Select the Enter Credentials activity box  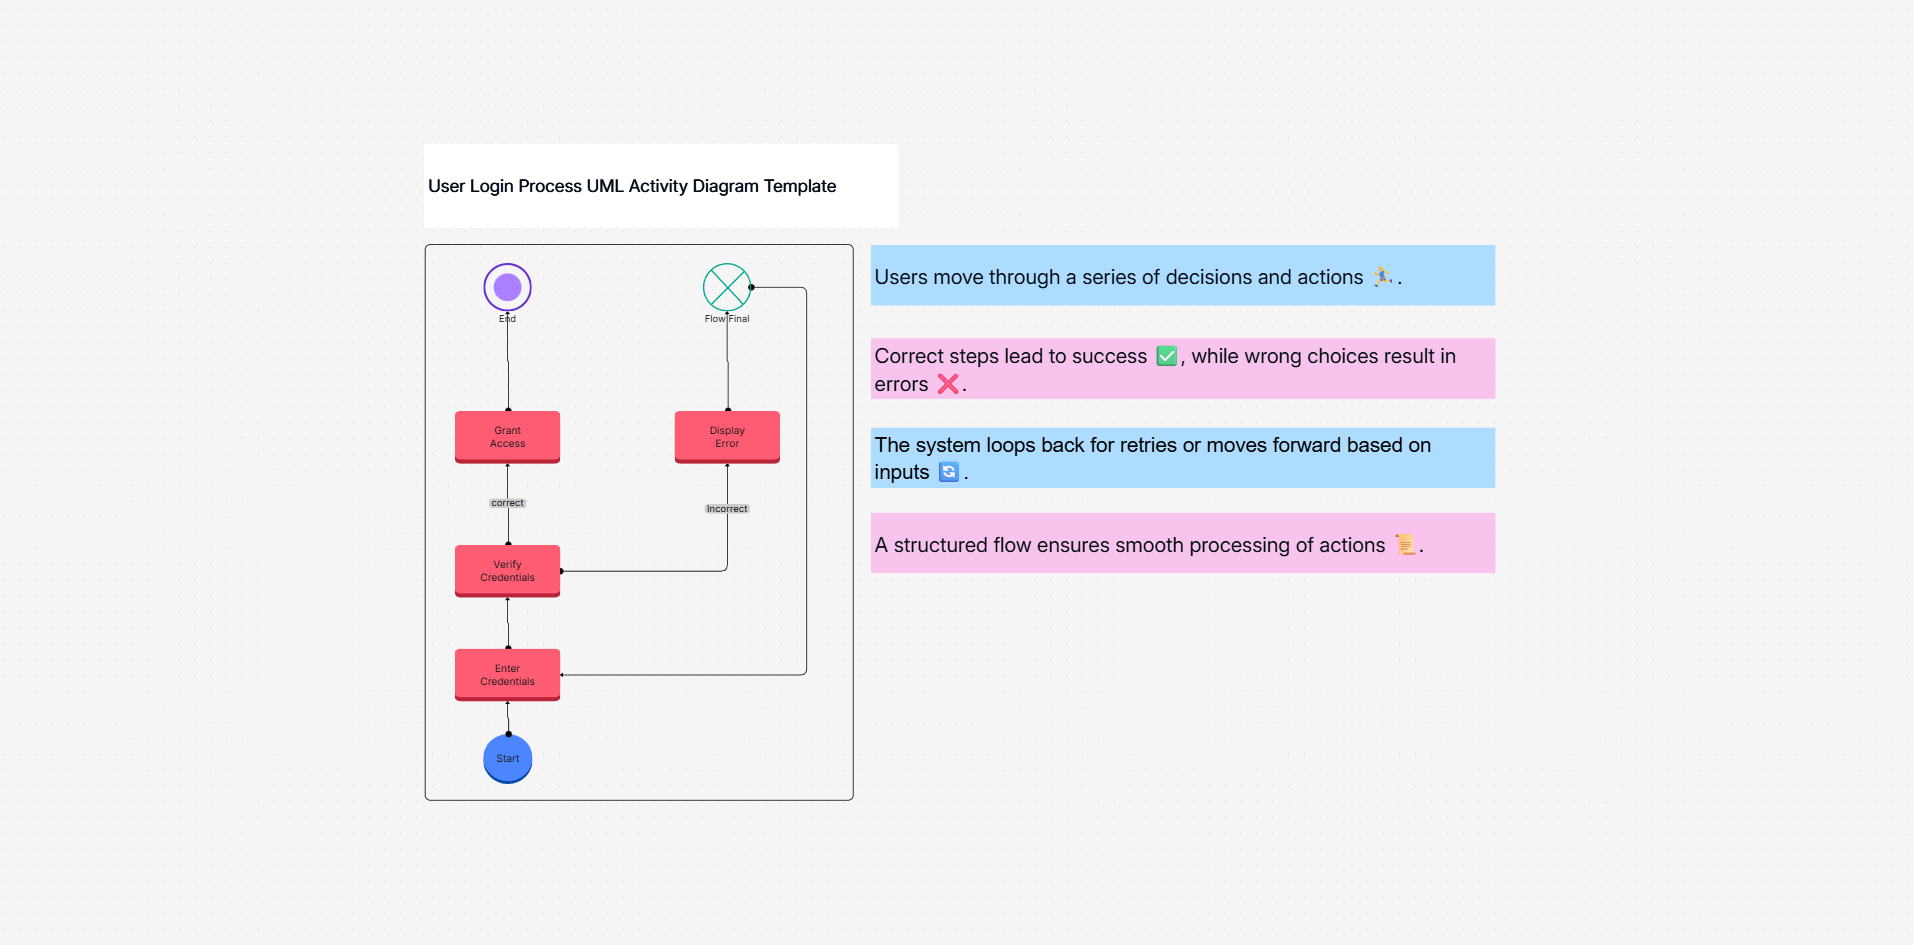click(507, 675)
